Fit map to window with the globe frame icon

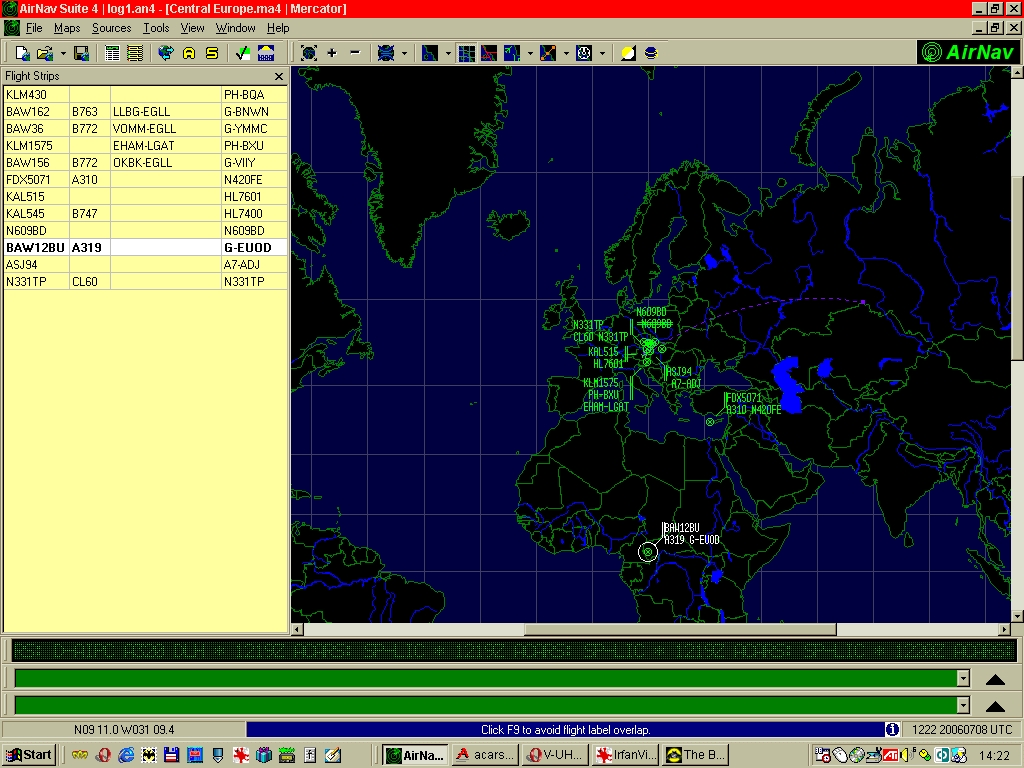309,54
